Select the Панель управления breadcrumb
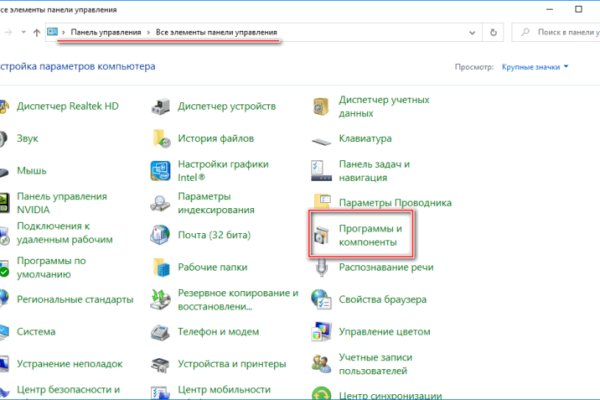Viewport: 600px width, 400px height. pyautogui.click(x=105, y=33)
